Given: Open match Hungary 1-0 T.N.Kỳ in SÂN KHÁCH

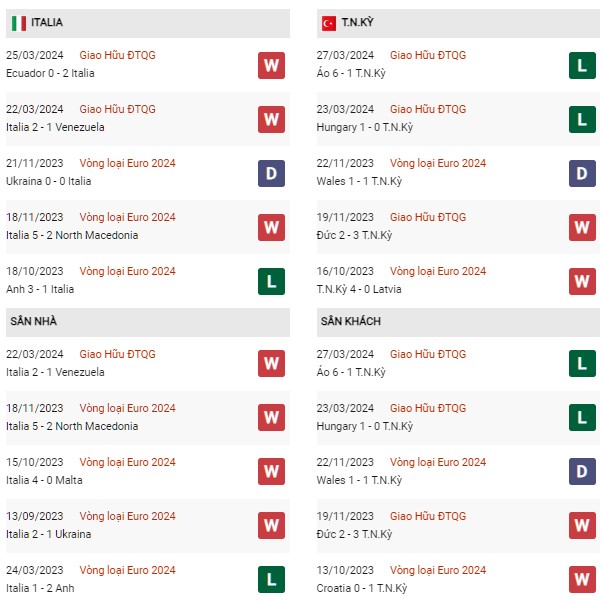Looking at the screenshot, I should 367,426.
